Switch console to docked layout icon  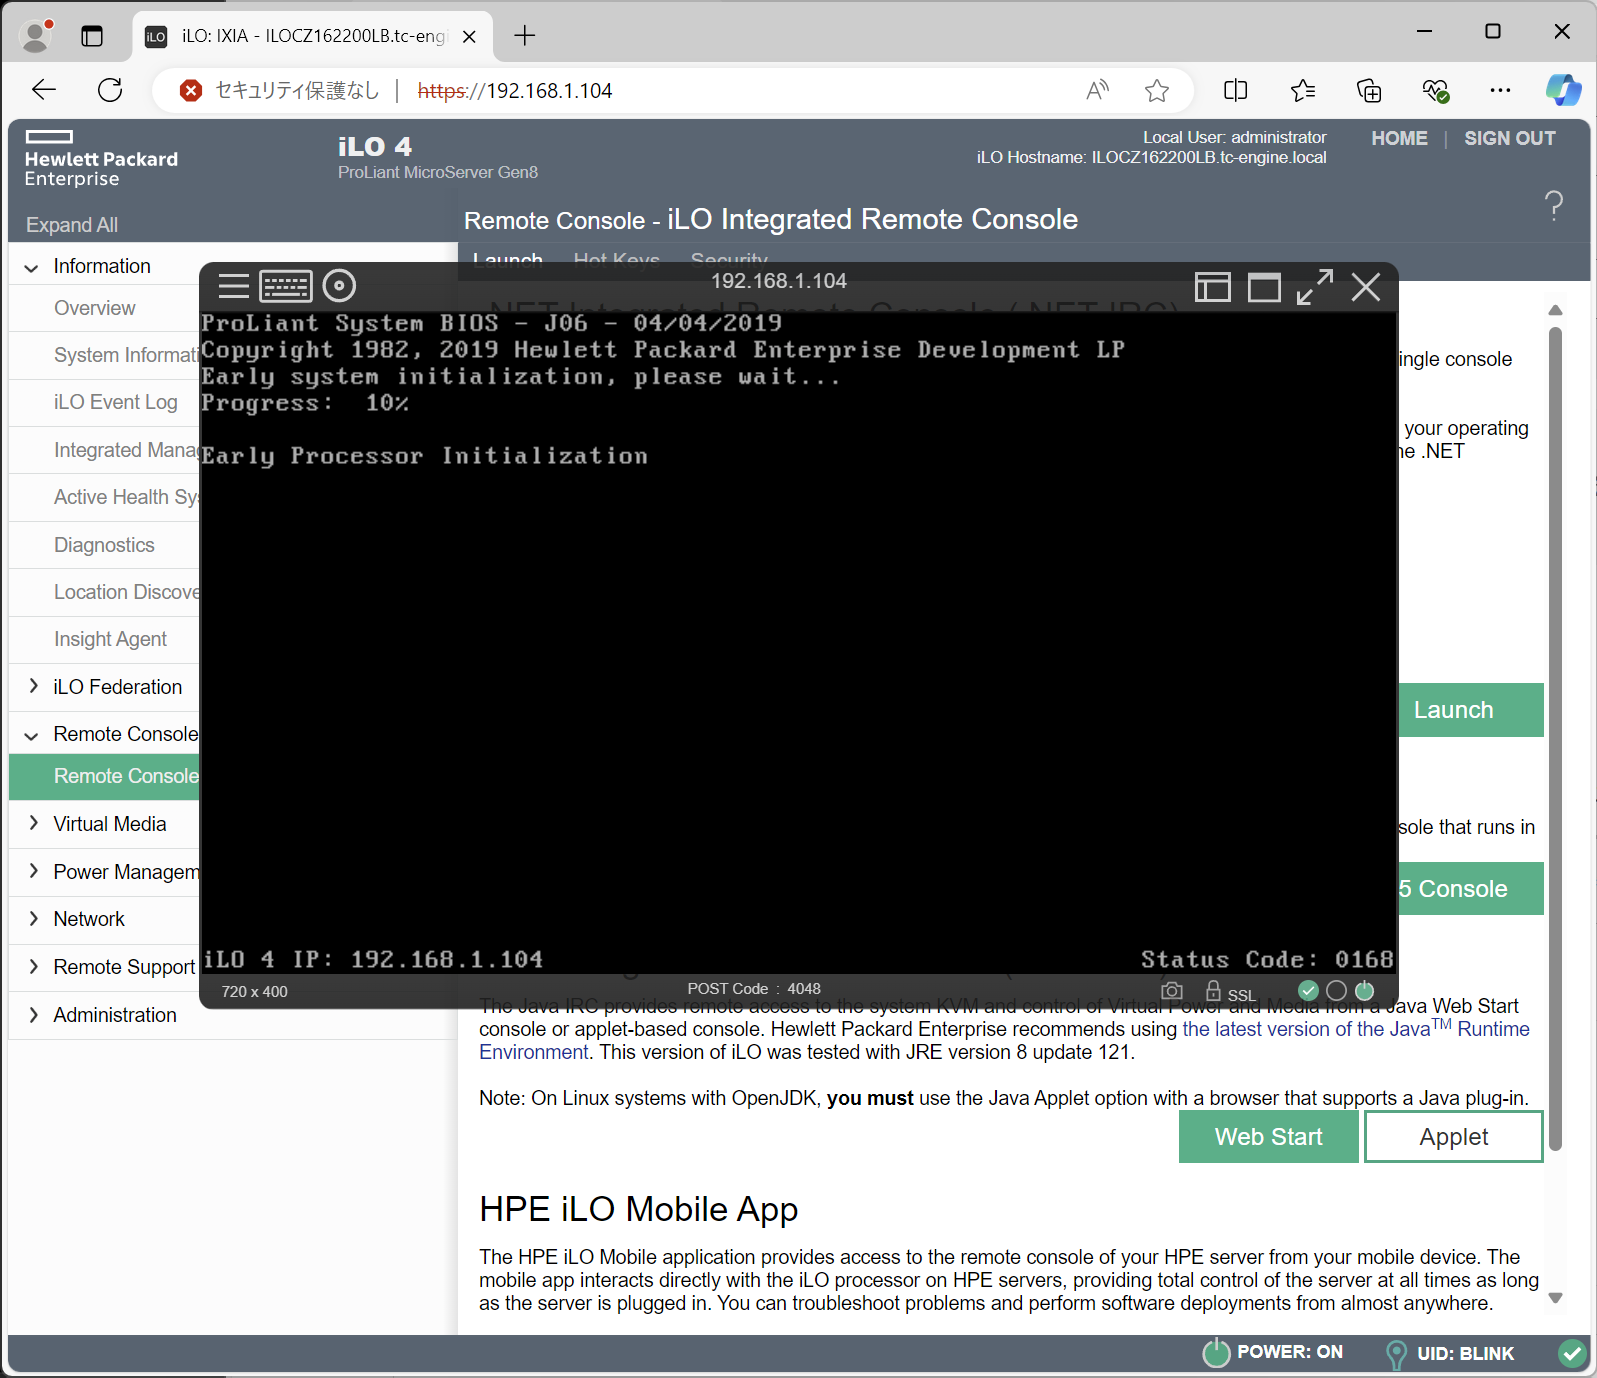tap(1213, 288)
